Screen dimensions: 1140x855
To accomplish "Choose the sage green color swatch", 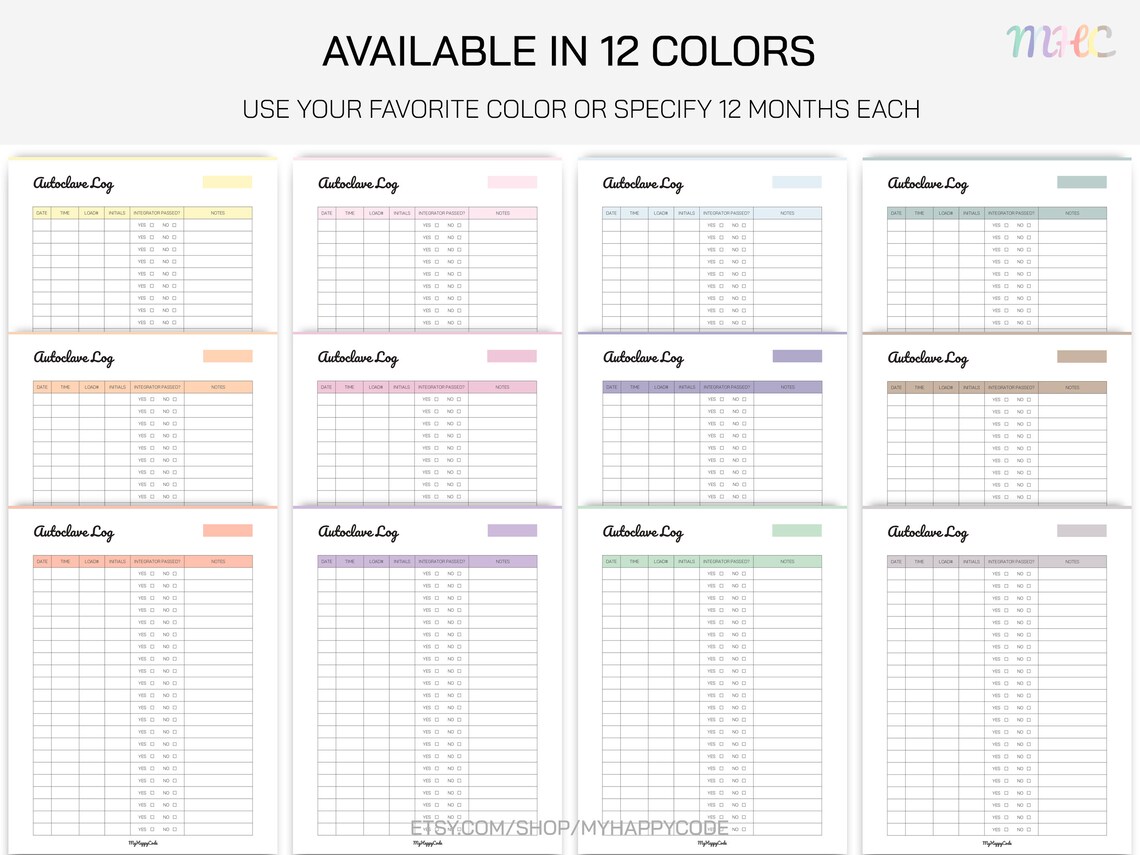I will [x=1082, y=182].
